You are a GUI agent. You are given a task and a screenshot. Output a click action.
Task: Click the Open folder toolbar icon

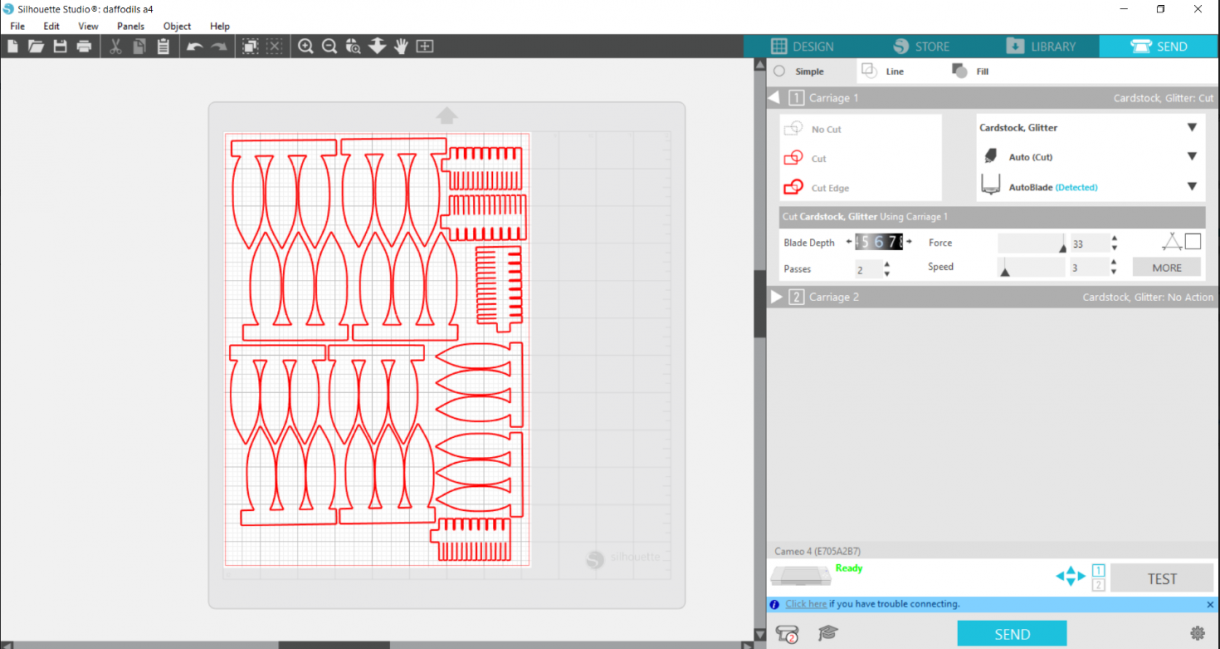pos(36,46)
